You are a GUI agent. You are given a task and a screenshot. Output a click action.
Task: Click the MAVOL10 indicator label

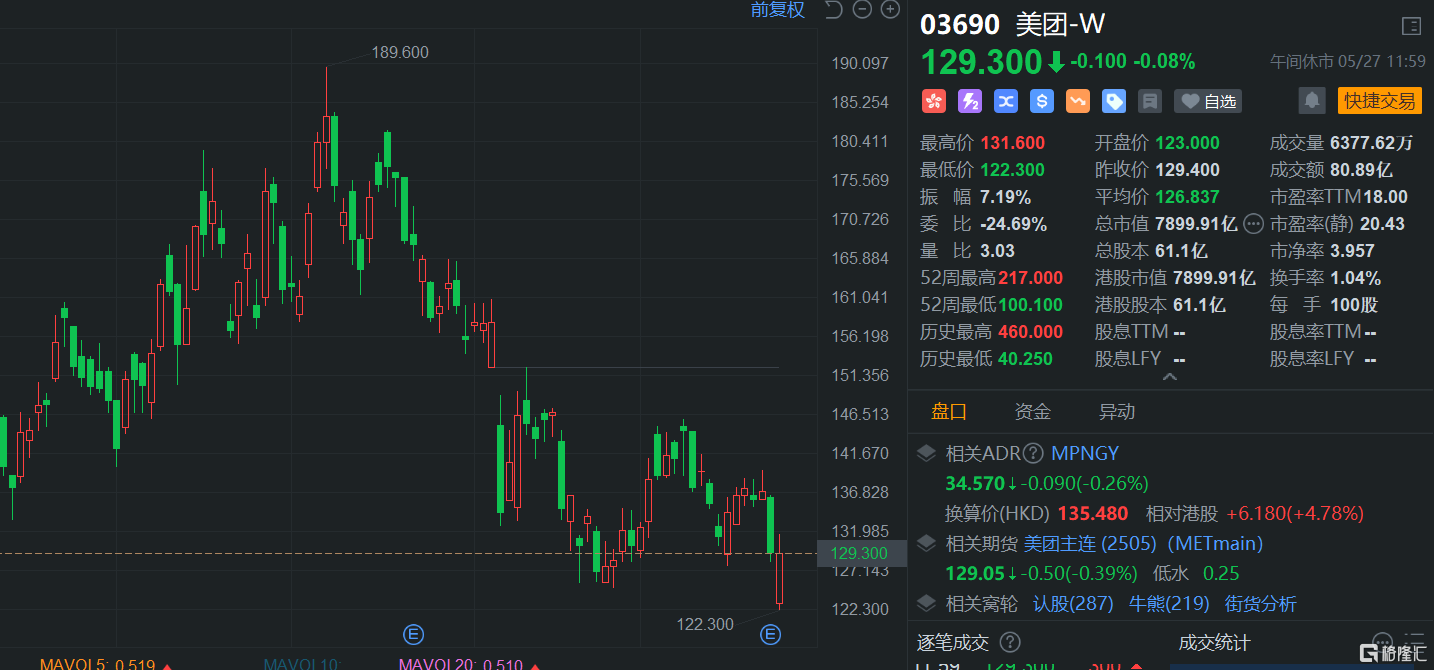[x=303, y=664]
